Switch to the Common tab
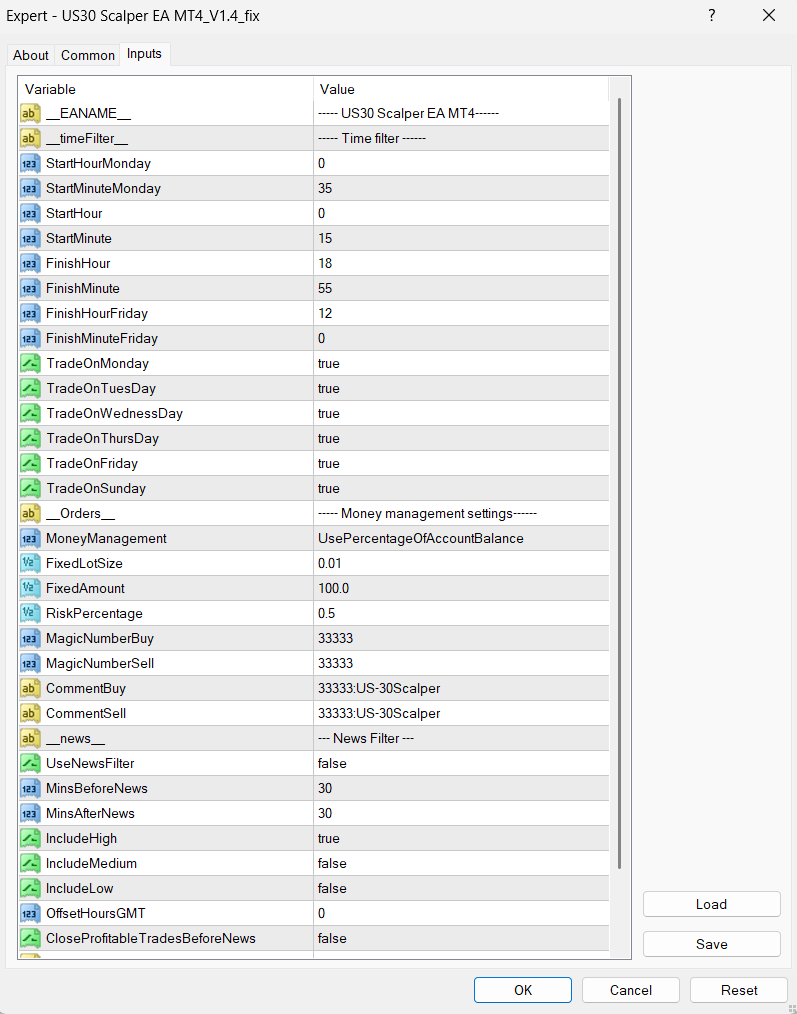 pos(88,56)
